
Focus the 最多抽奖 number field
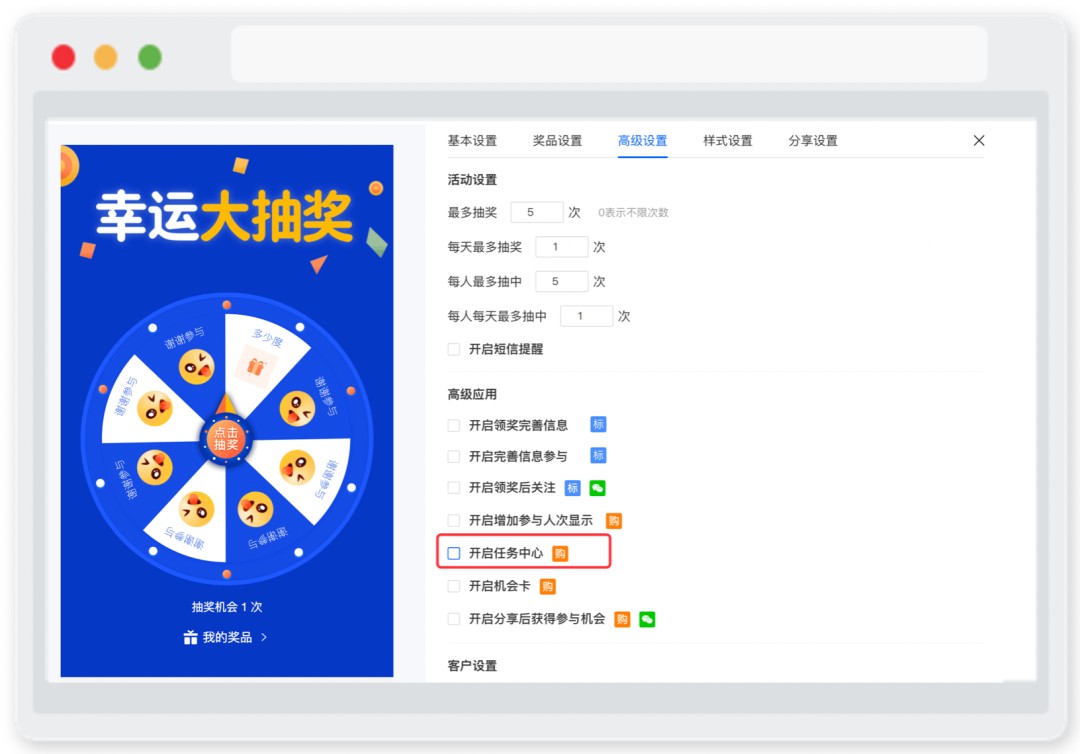pyautogui.click(x=537, y=212)
